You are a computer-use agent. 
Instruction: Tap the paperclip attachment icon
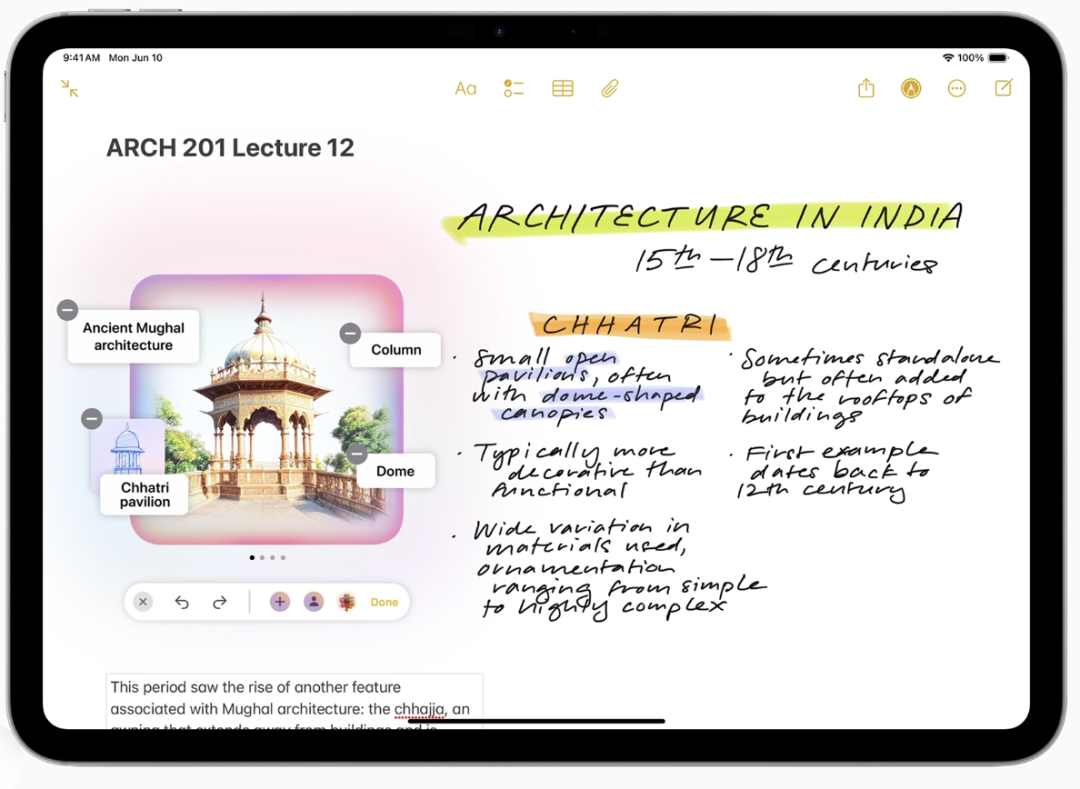coord(610,89)
